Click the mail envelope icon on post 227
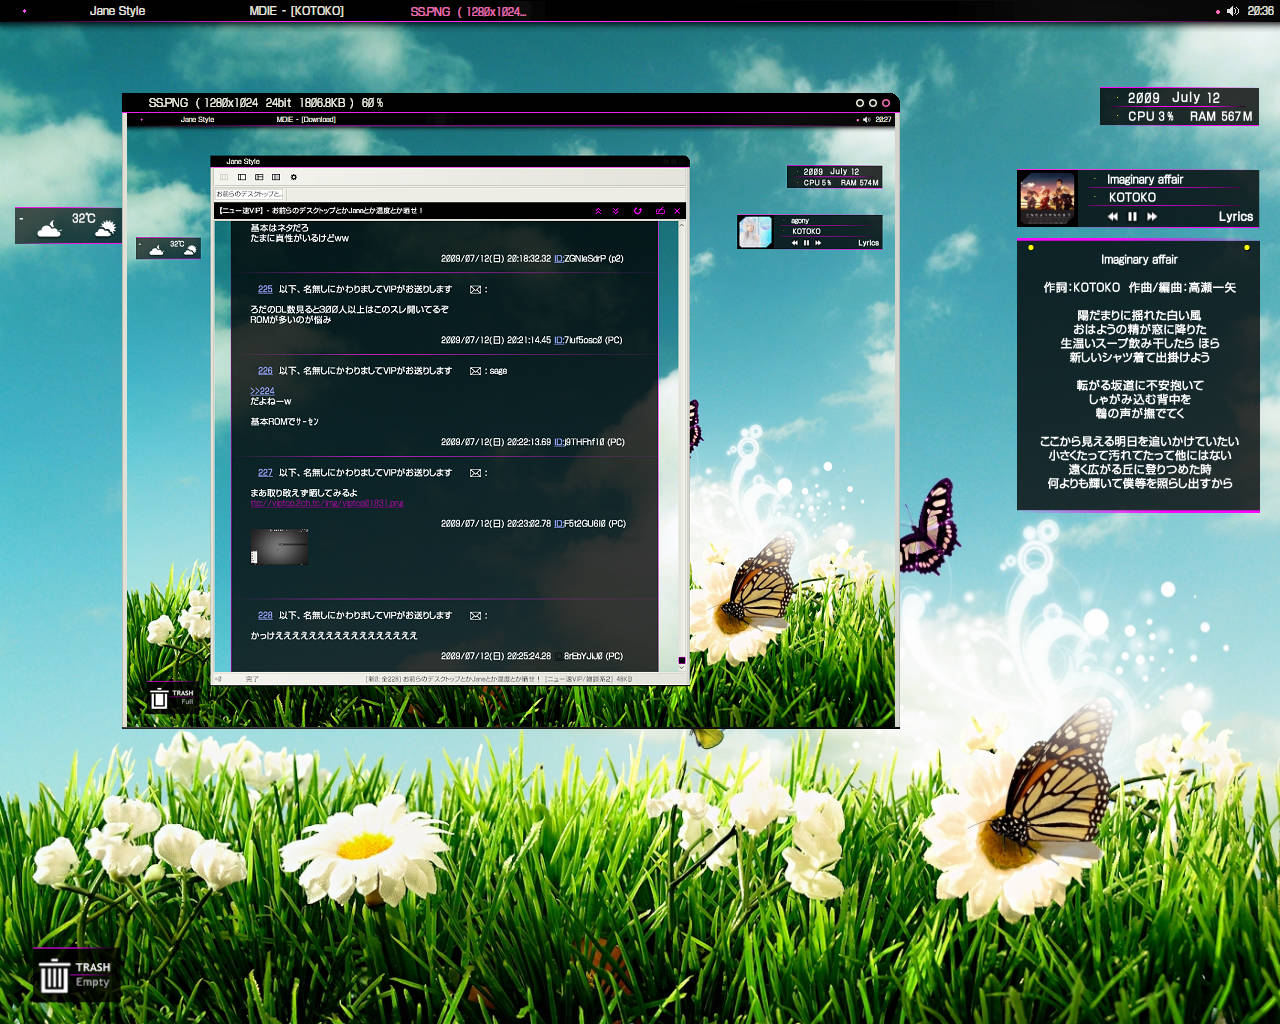Image resolution: width=1280 pixels, height=1024 pixels. click(476, 473)
